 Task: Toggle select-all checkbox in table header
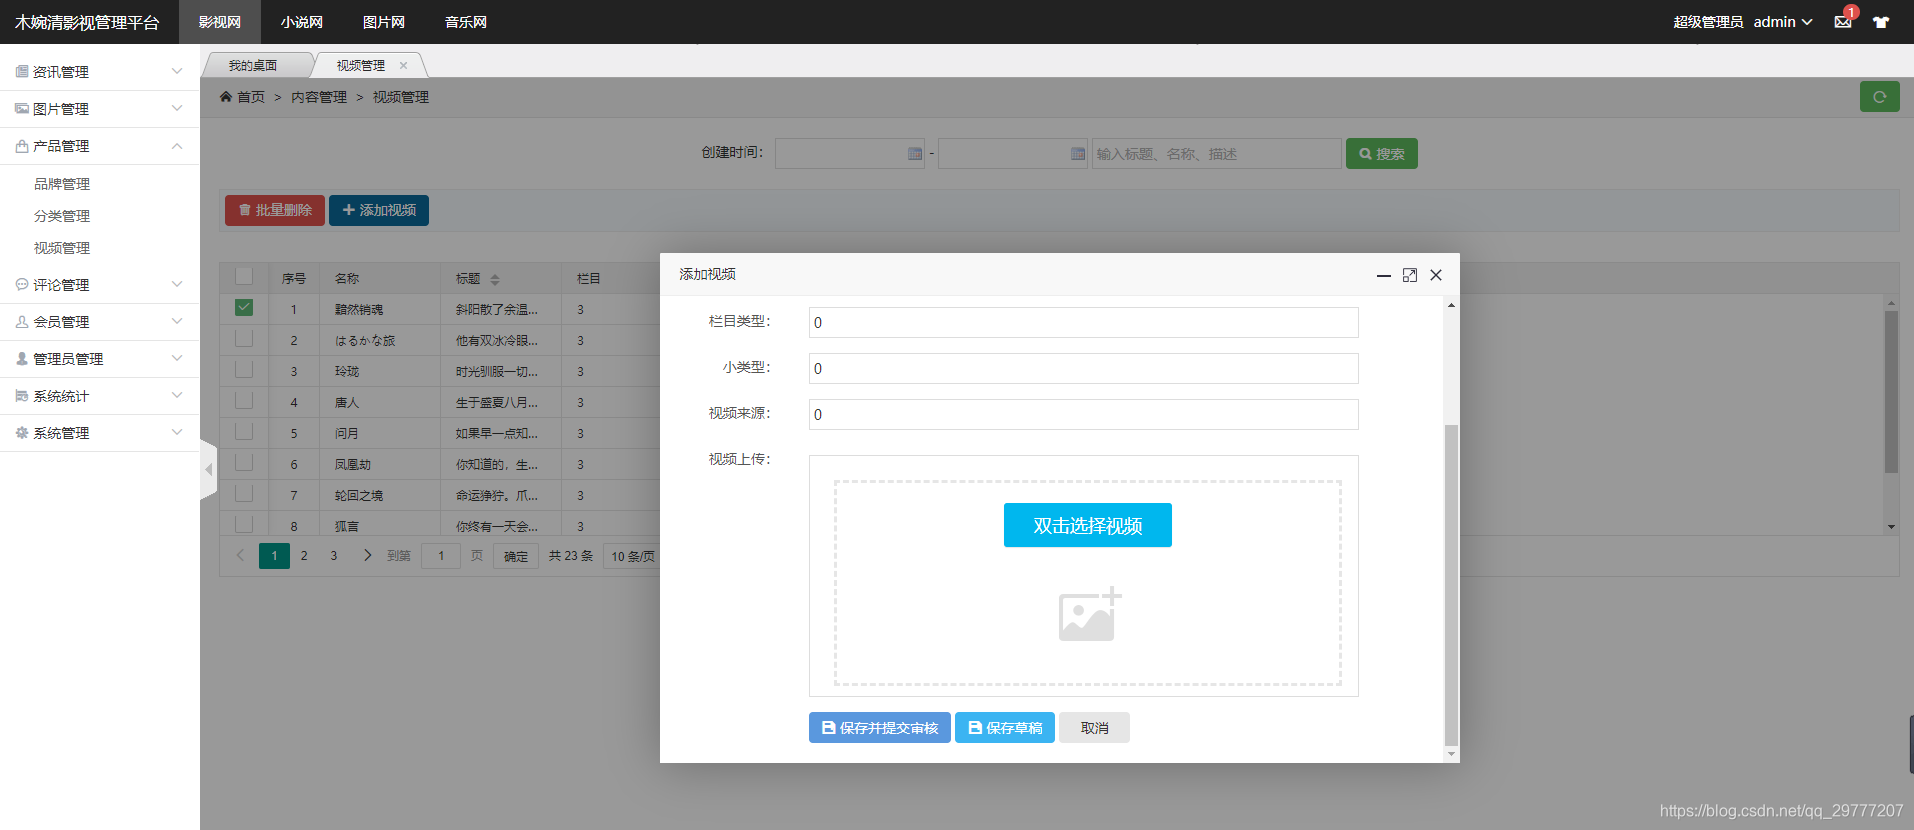click(x=244, y=277)
